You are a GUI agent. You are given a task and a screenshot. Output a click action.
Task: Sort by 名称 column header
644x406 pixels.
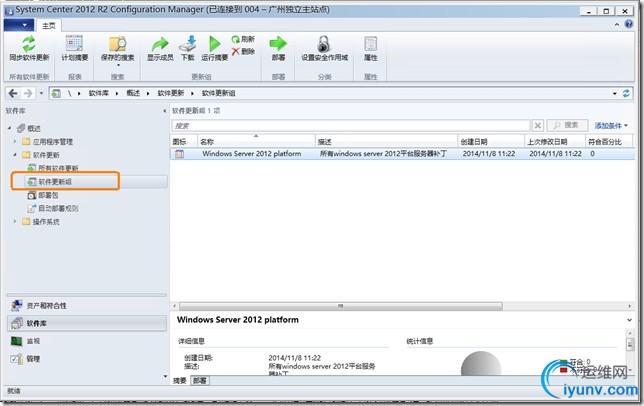point(256,142)
